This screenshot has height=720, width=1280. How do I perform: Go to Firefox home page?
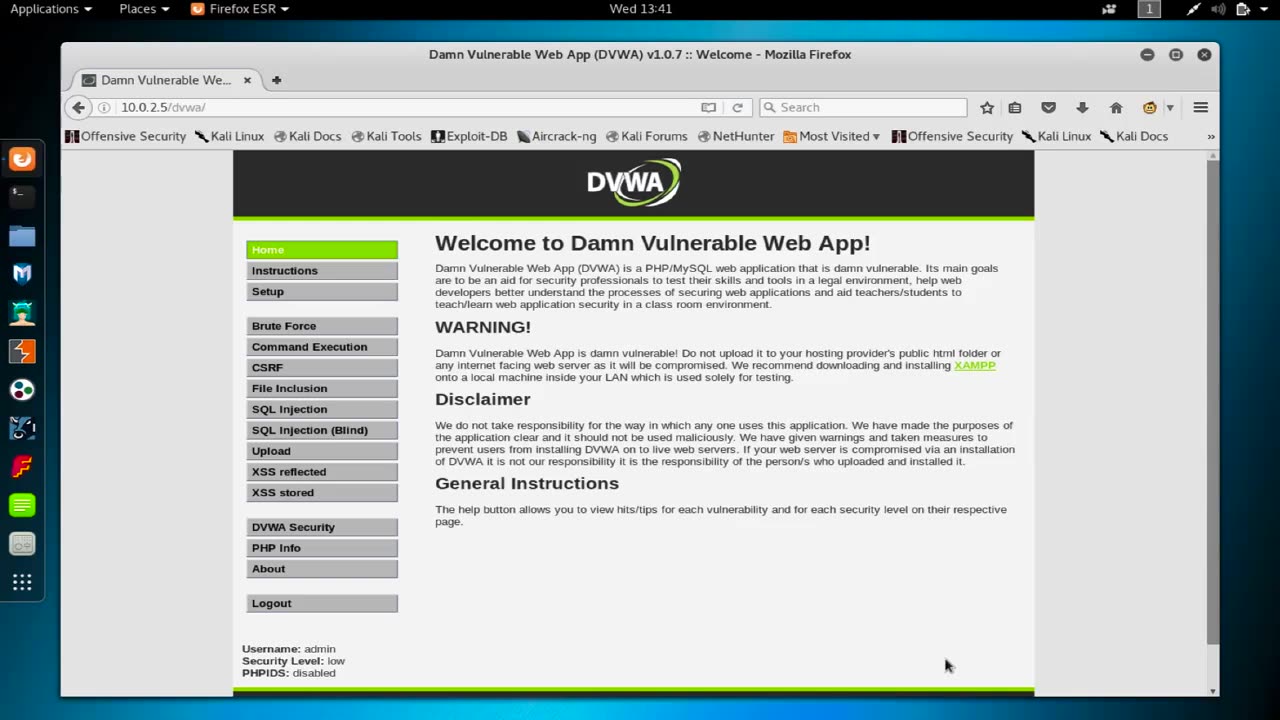click(x=1116, y=108)
